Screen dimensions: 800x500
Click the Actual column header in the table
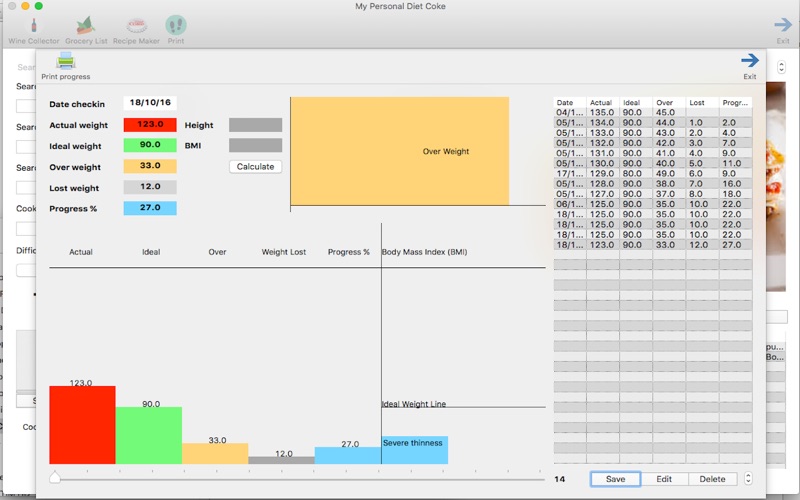click(601, 103)
